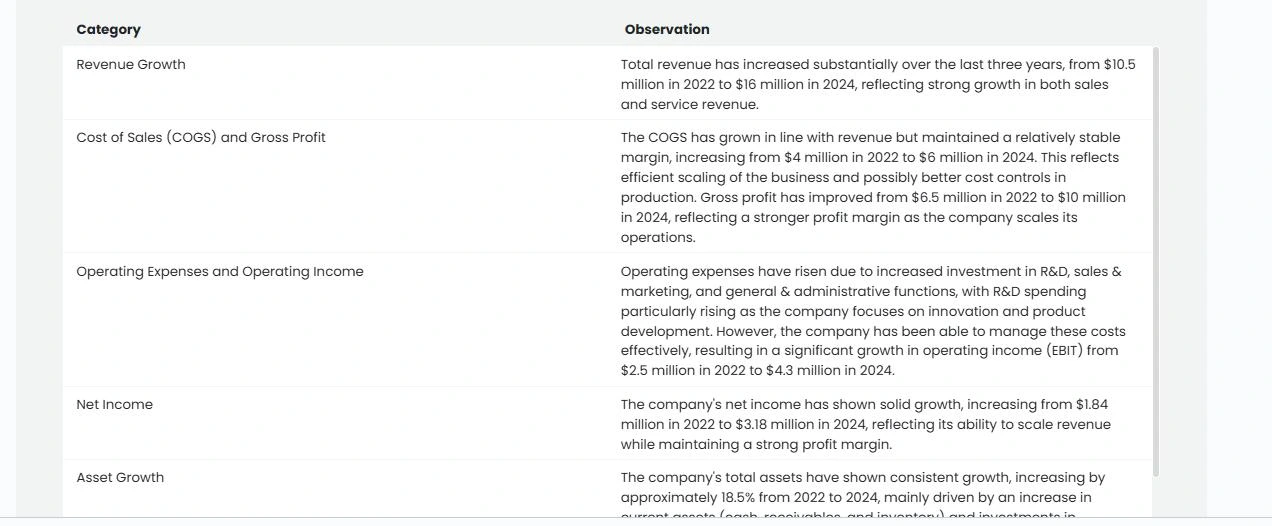Select the Net Income category cell
This screenshot has height=526, width=1272.
(x=114, y=404)
